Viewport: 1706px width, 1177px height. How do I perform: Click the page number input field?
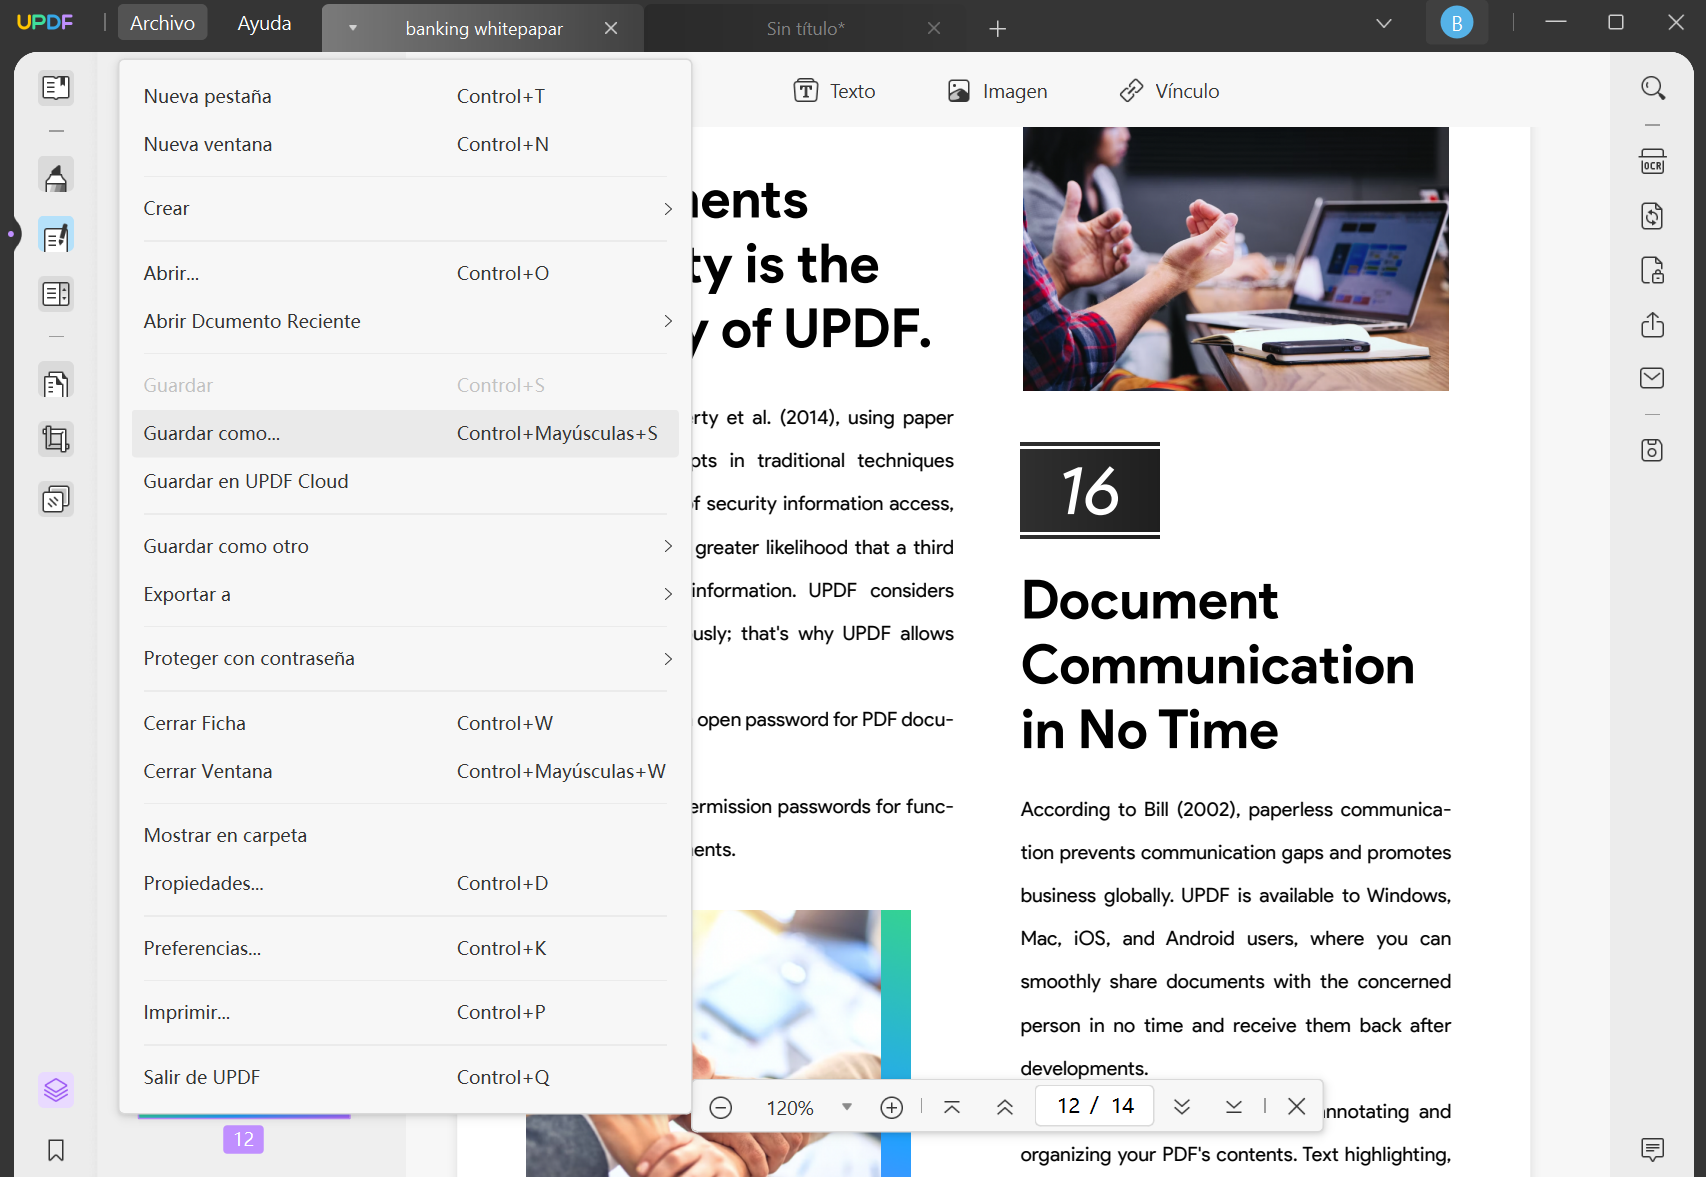coord(1093,1105)
